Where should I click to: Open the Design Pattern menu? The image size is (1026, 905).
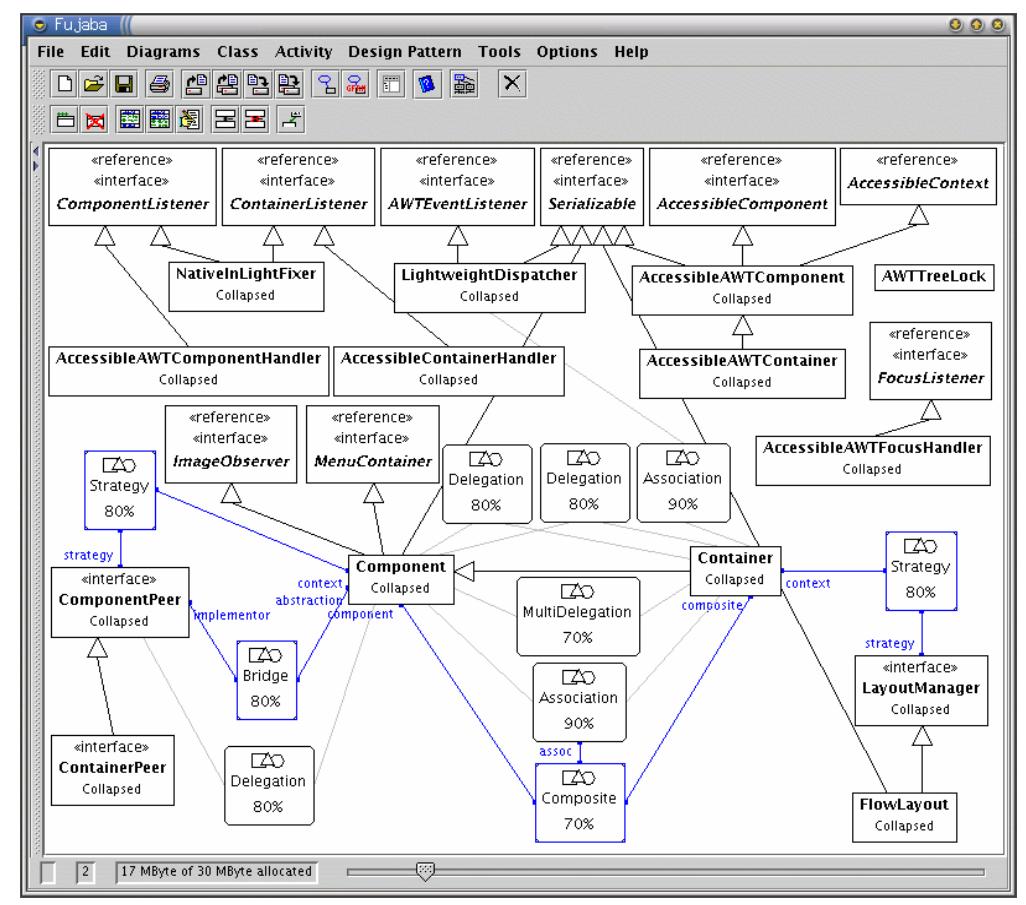coord(404,52)
